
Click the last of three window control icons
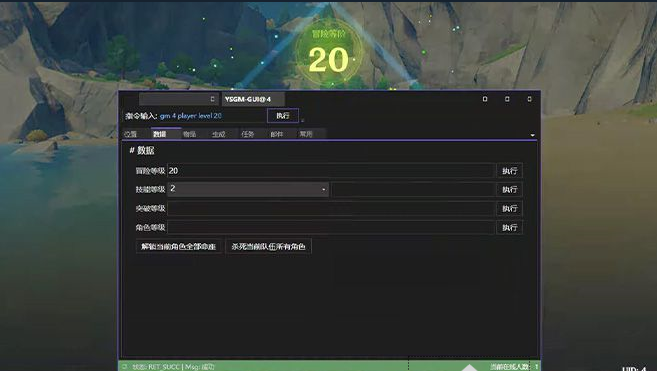click(529, 99)
